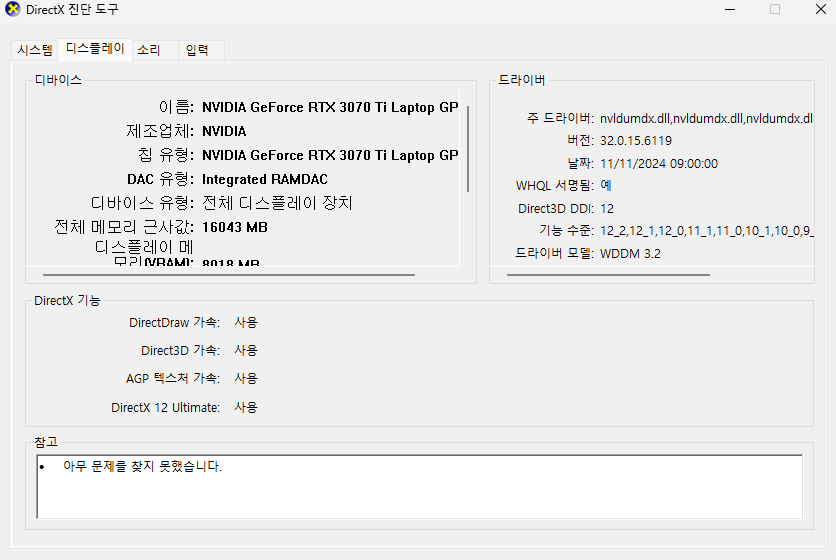Click the 칩 유형 GPU value
Viewport: 836px width, 560px height.
tap(330, 155)
